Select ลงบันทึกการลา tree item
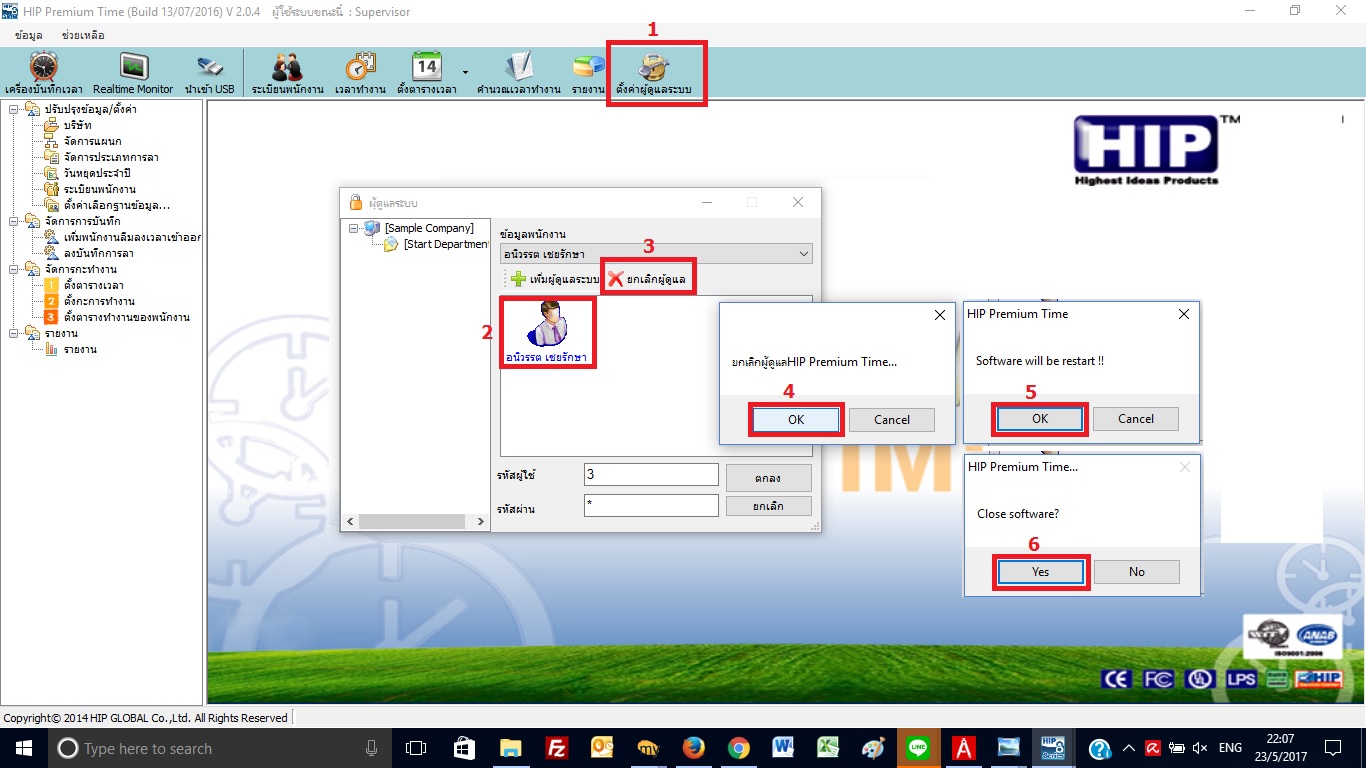The height and width of the screenshot is (768, 1366). click(98, 253)
